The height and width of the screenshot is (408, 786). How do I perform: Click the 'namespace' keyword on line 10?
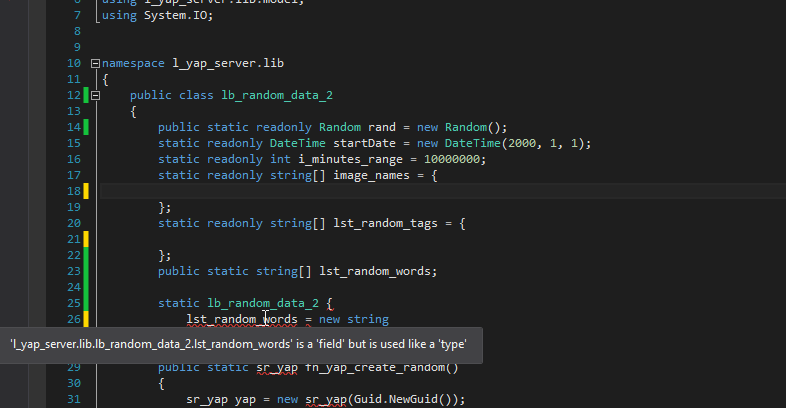[133, 63]
